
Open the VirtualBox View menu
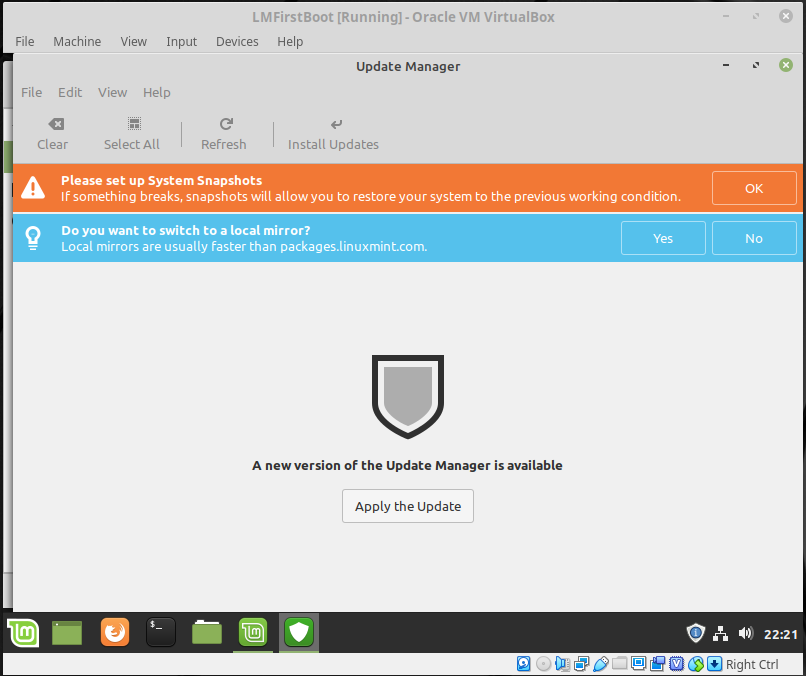134,41
